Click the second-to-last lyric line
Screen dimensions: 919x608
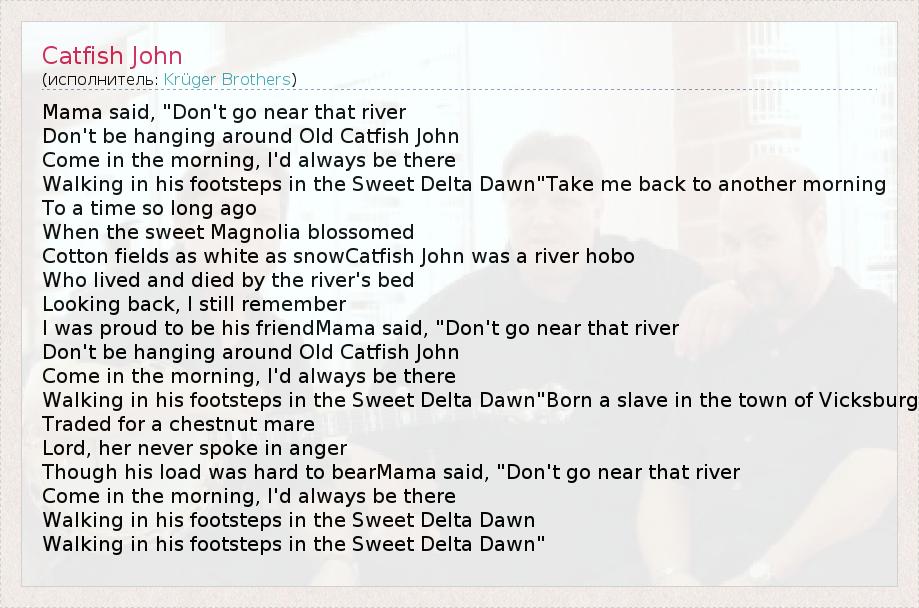288,520
